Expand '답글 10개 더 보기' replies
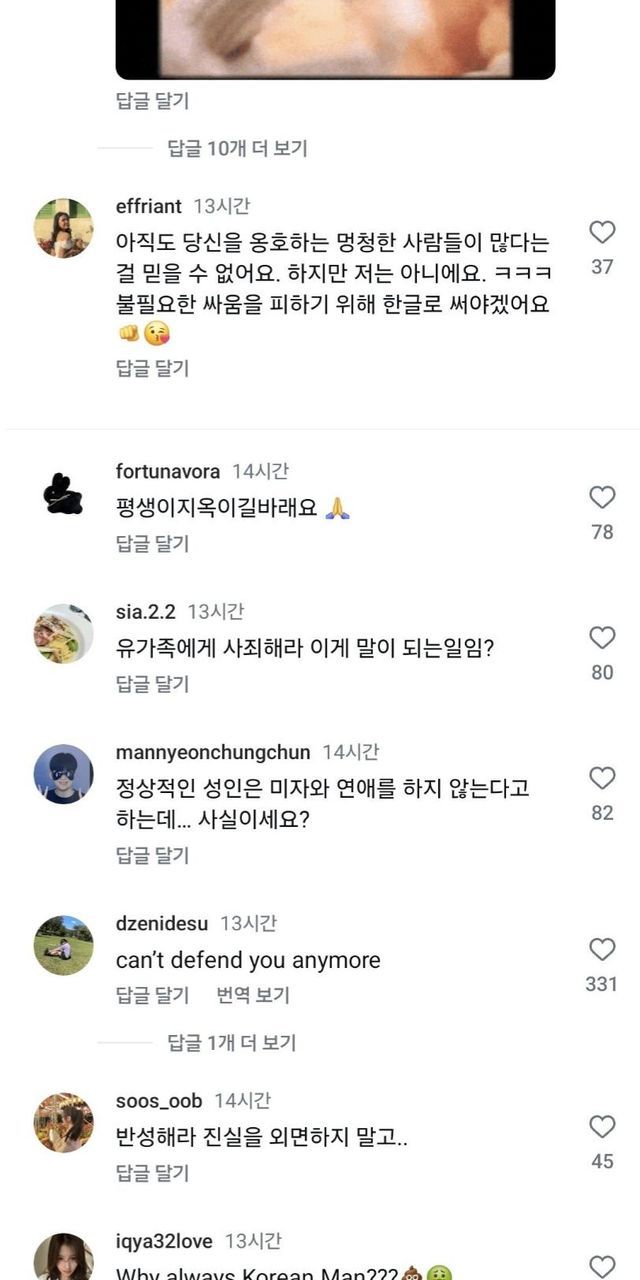The width and height of the screenshot is (640, 1280). coord(237,148)
